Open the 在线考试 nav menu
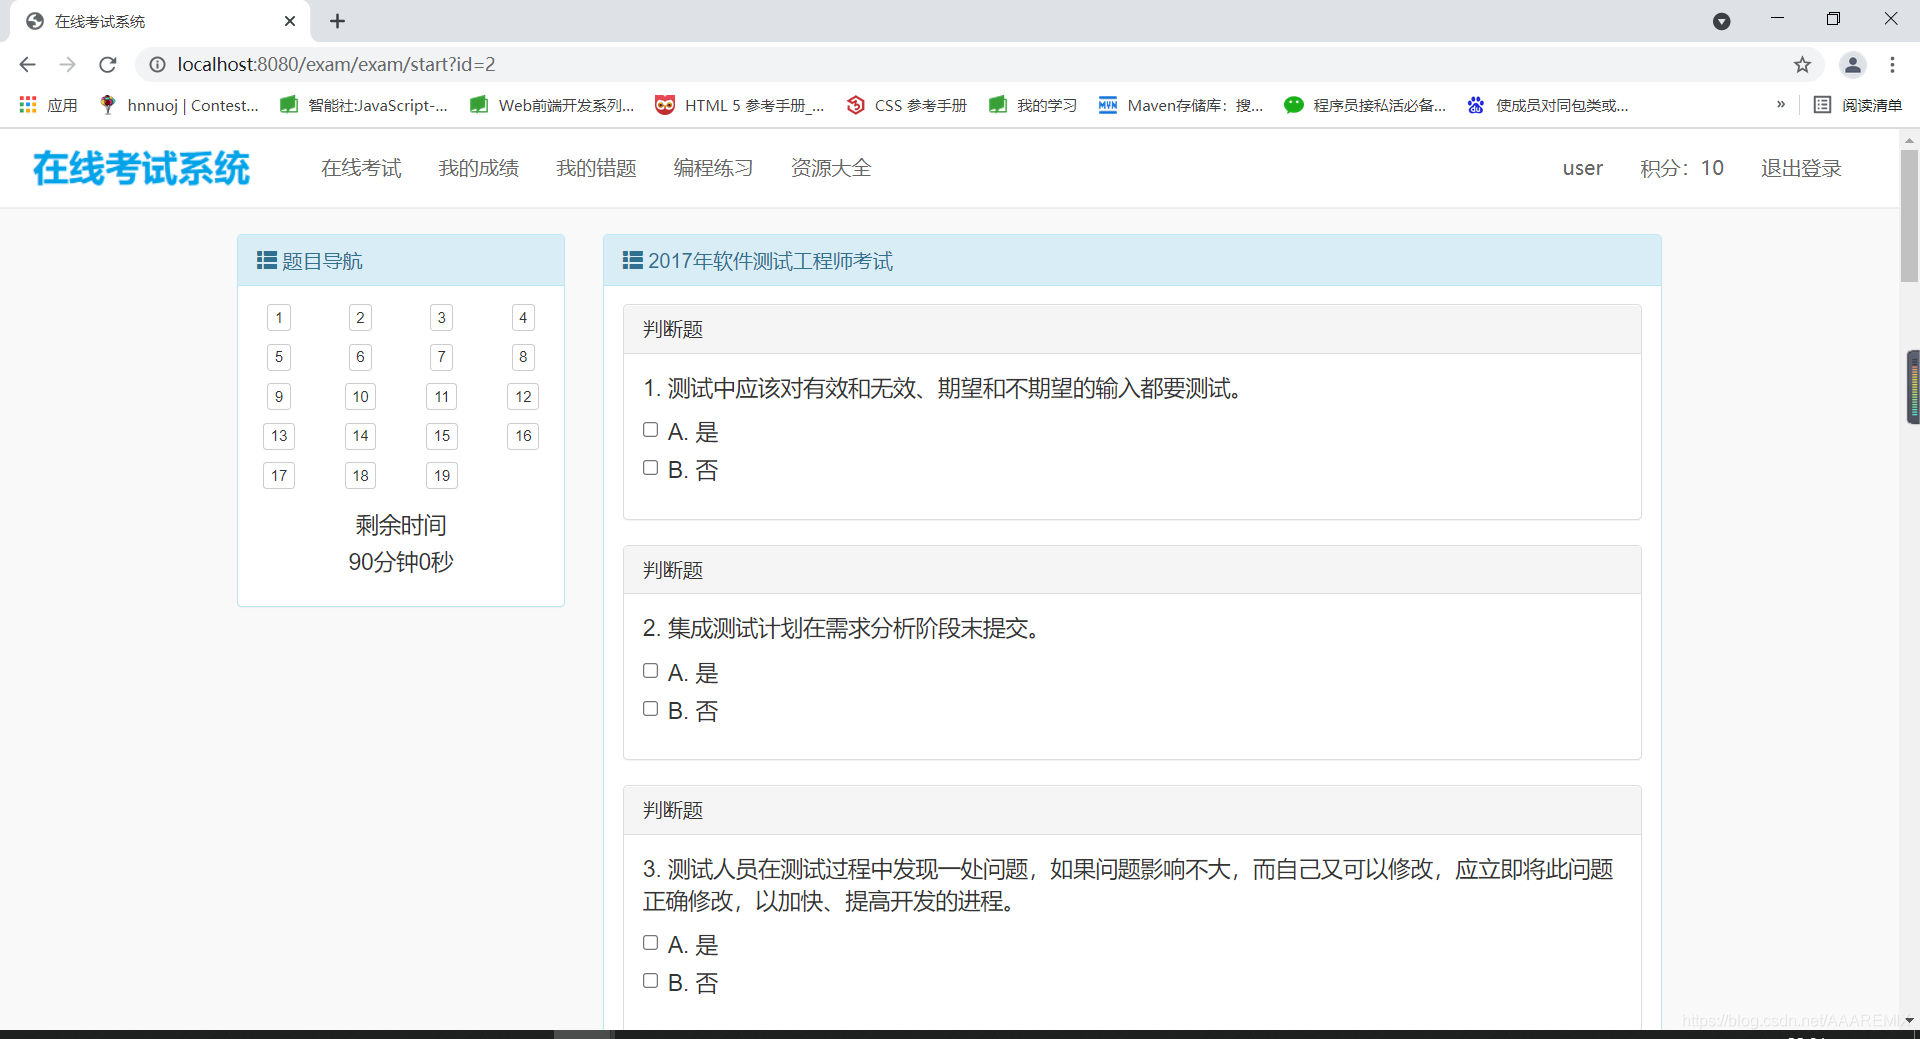Viewport: 1920px width, 1039px height. pos(361,168)
